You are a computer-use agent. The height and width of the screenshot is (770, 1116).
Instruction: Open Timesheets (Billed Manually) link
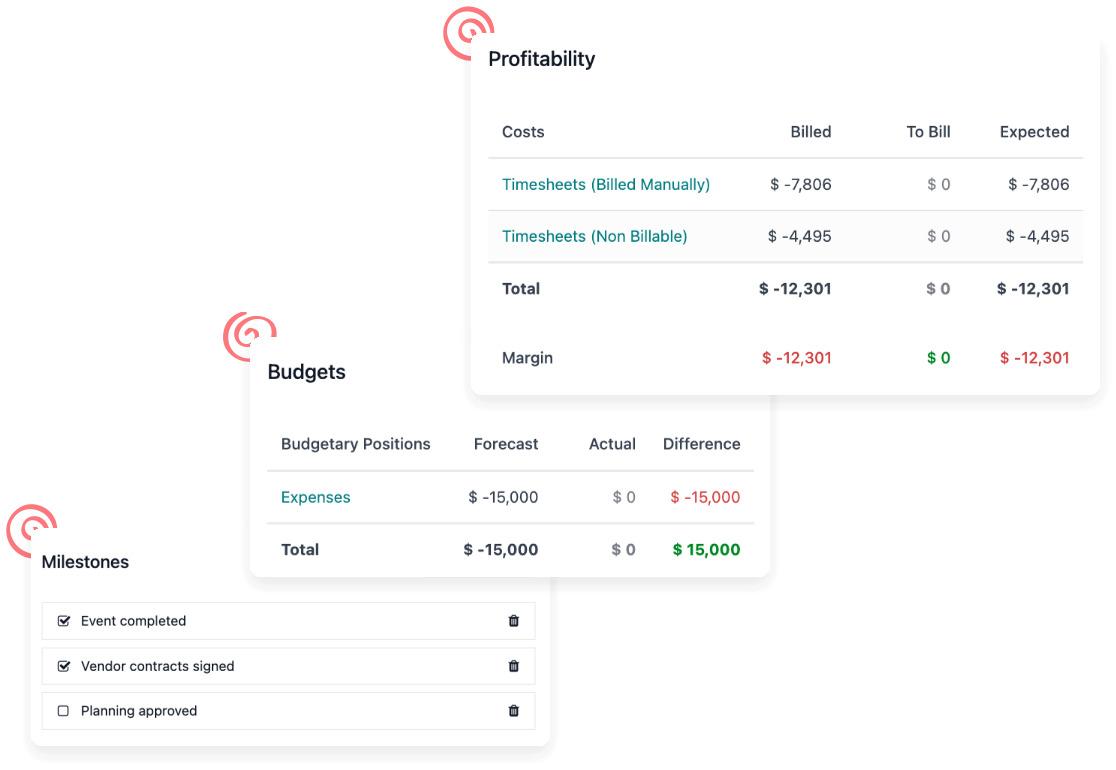[x=606, y=184]
